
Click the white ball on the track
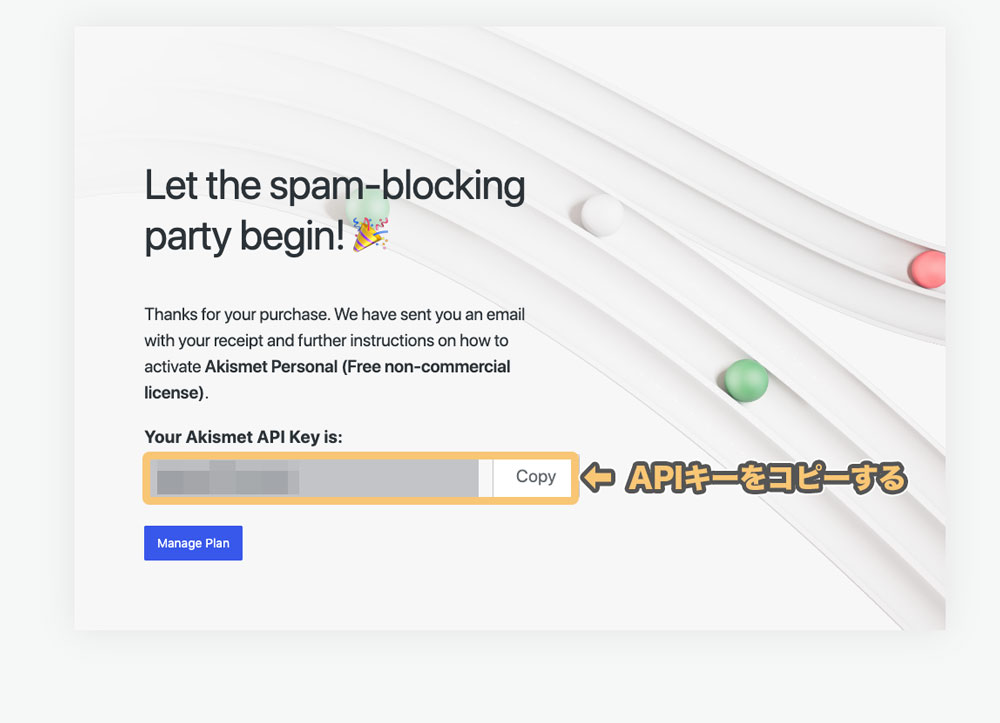coord(602,215)
